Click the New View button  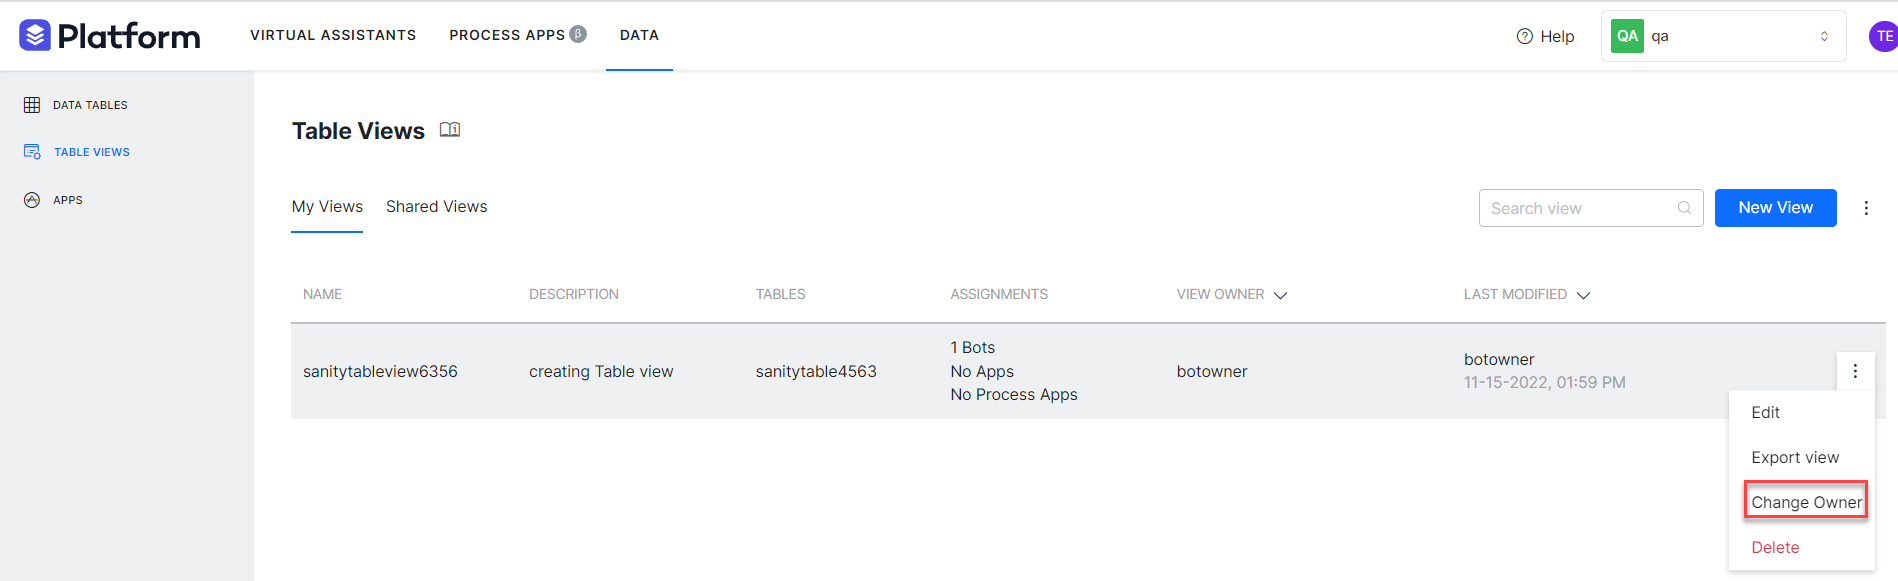[x=1775, y=208]
